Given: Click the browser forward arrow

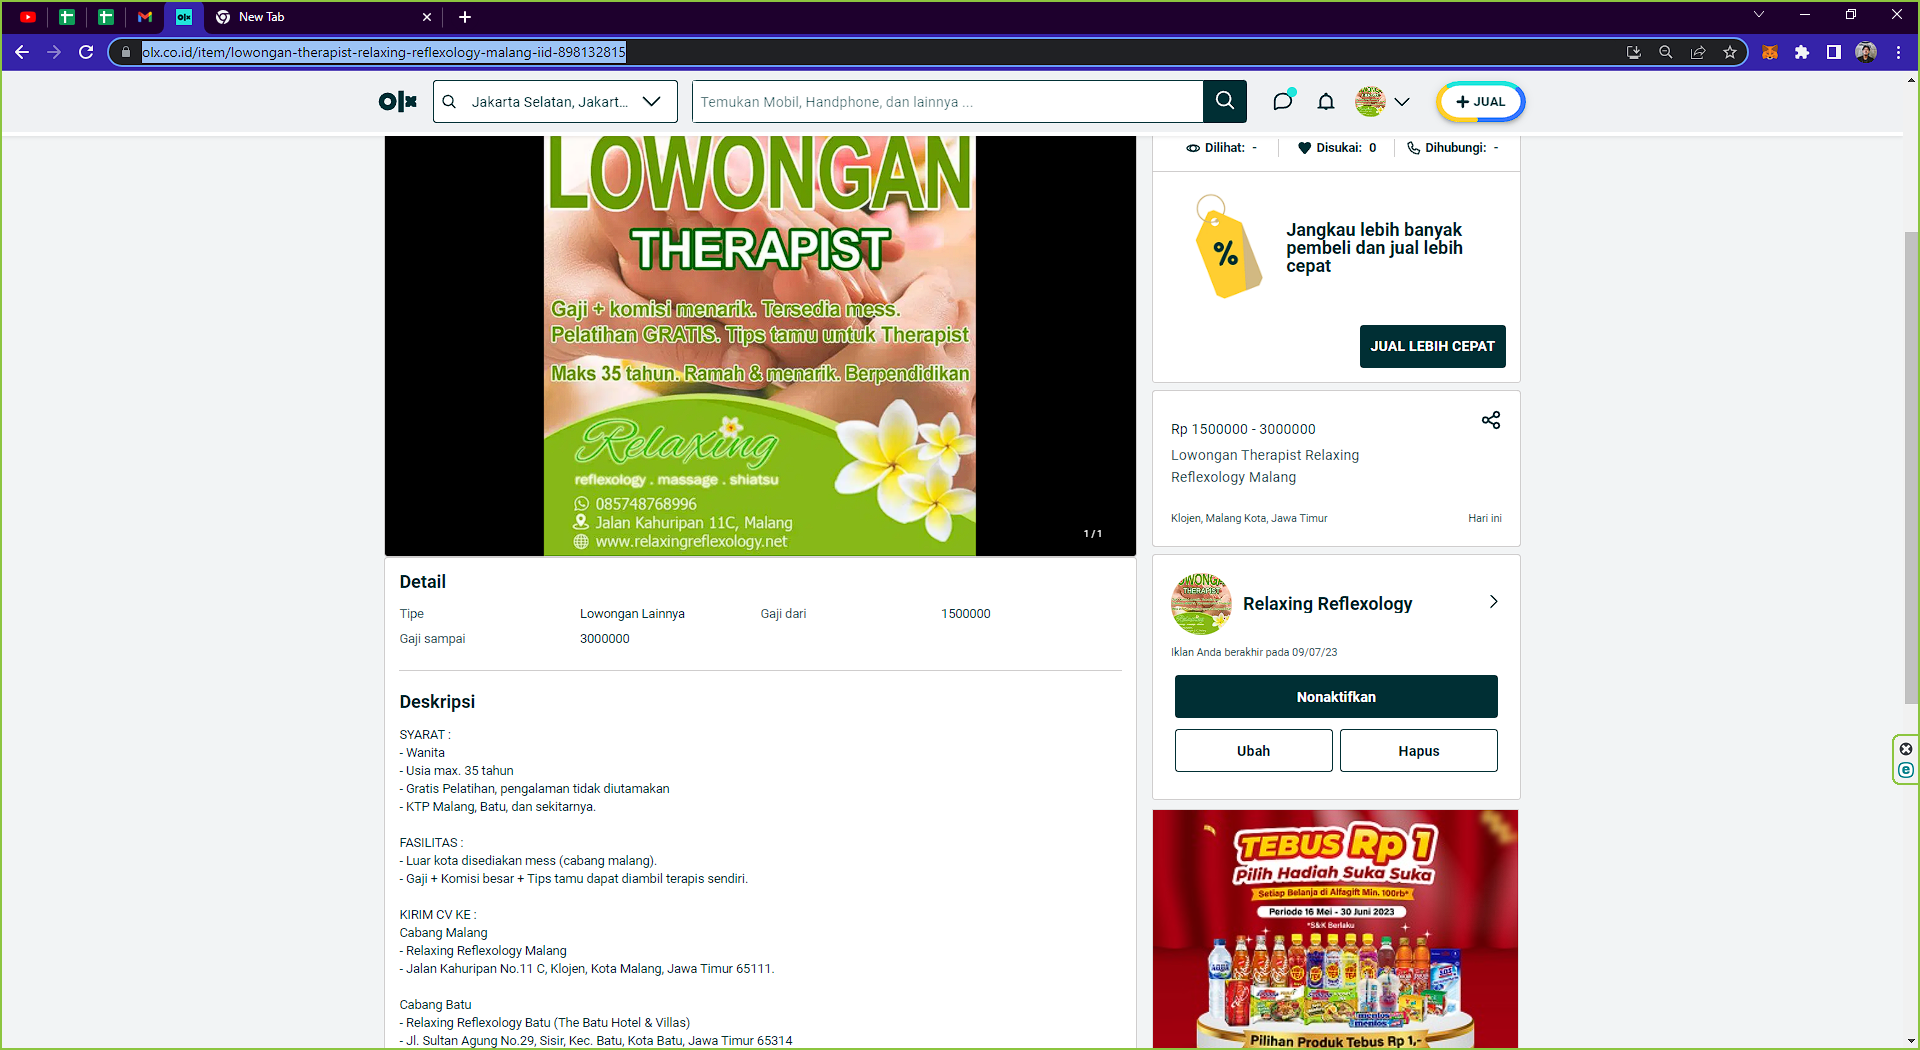Looking at the screenshot, I should (x=54, y=52).
